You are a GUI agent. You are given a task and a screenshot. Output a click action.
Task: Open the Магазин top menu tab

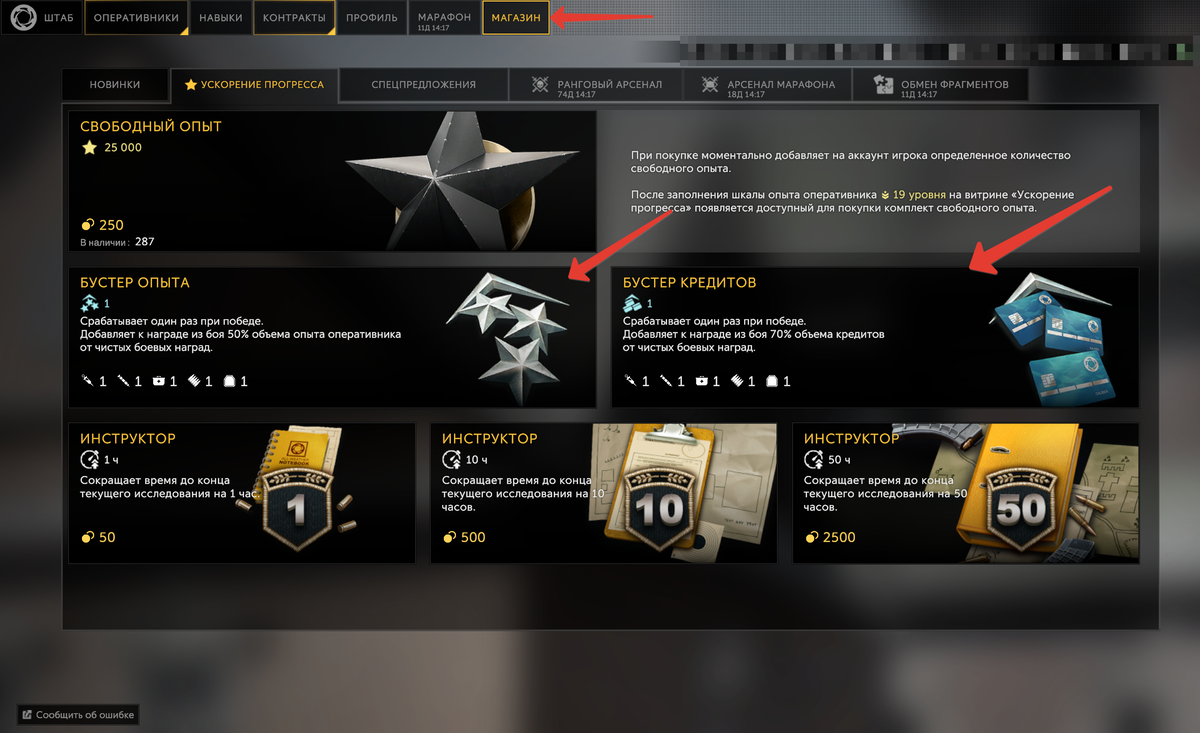click(516, 18)
